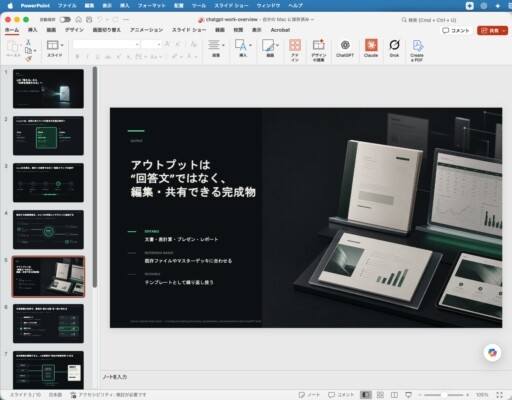Apply Bold formatting
This screenshot has height=400, width=512.
[x=77, y=57]
